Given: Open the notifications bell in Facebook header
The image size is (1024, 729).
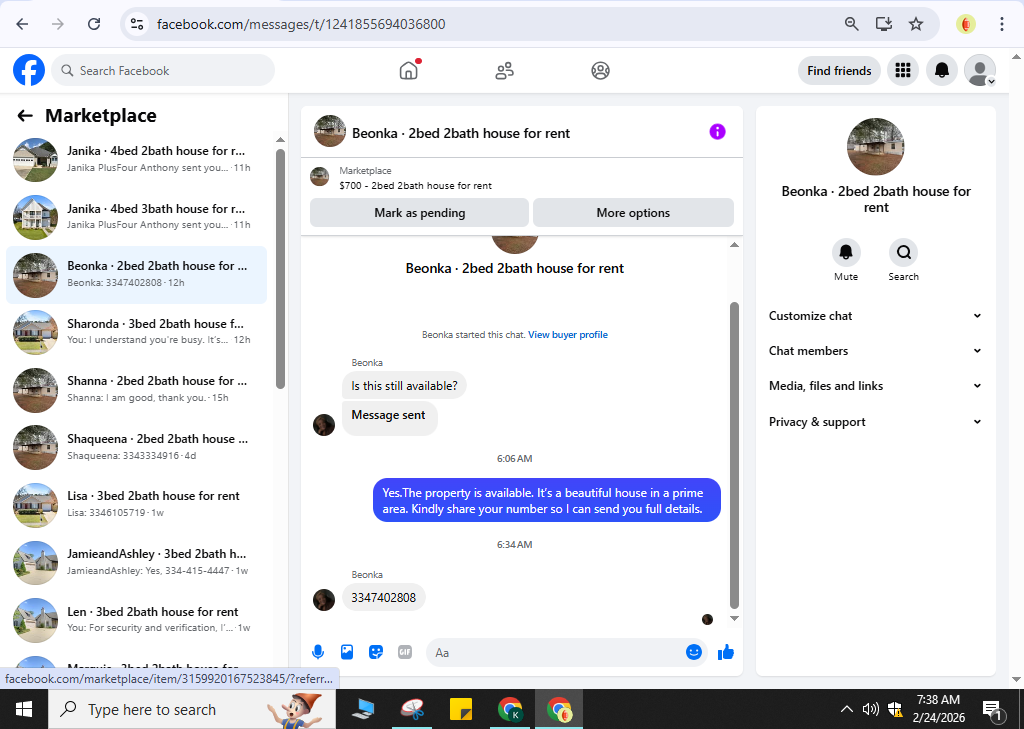Looking at the screenshot, I should coord(942,71).
